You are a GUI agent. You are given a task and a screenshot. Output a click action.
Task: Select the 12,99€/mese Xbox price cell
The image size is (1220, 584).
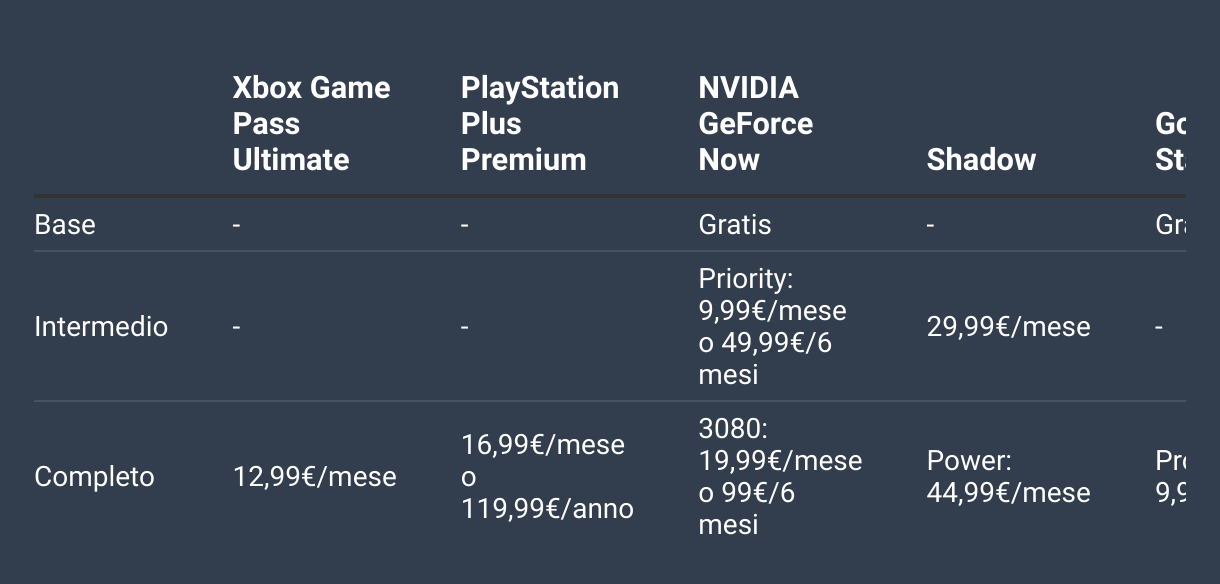point(314,476)
